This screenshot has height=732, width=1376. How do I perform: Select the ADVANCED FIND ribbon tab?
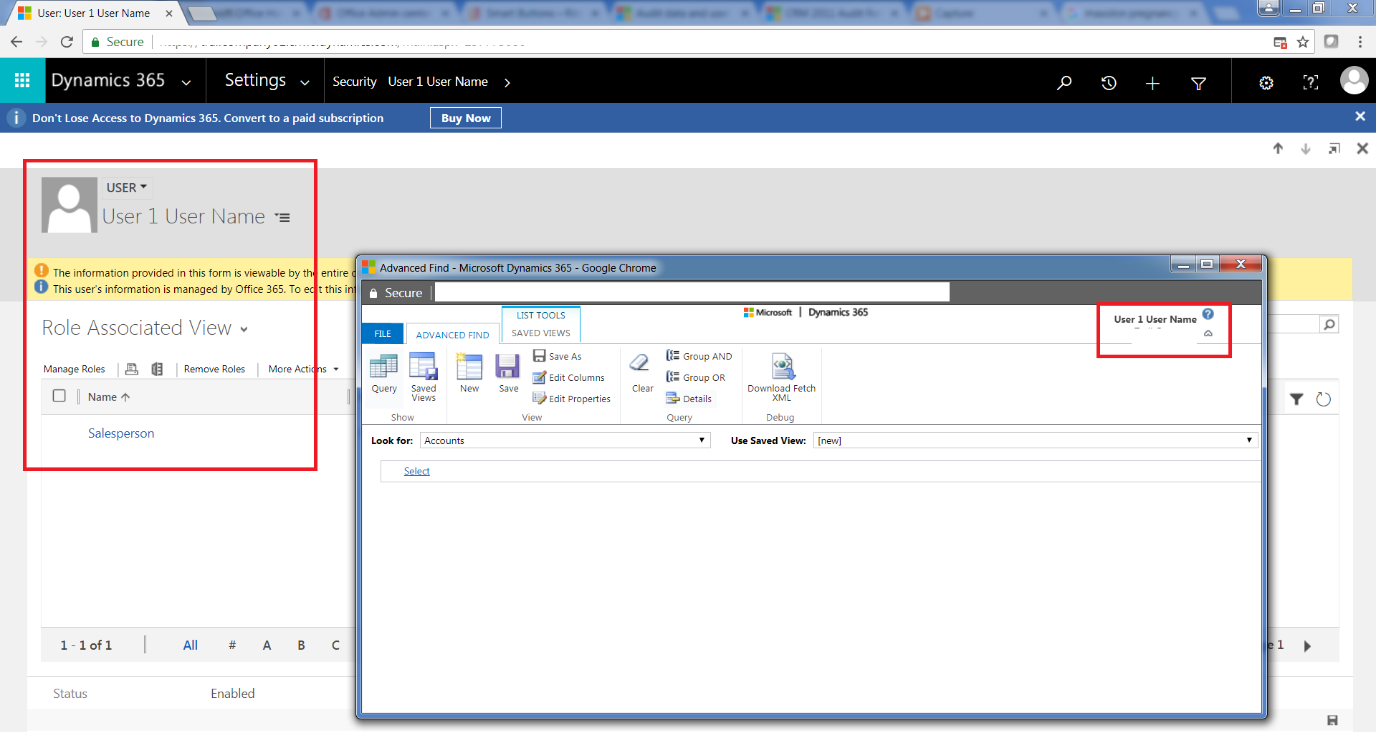tap(453, 335)
